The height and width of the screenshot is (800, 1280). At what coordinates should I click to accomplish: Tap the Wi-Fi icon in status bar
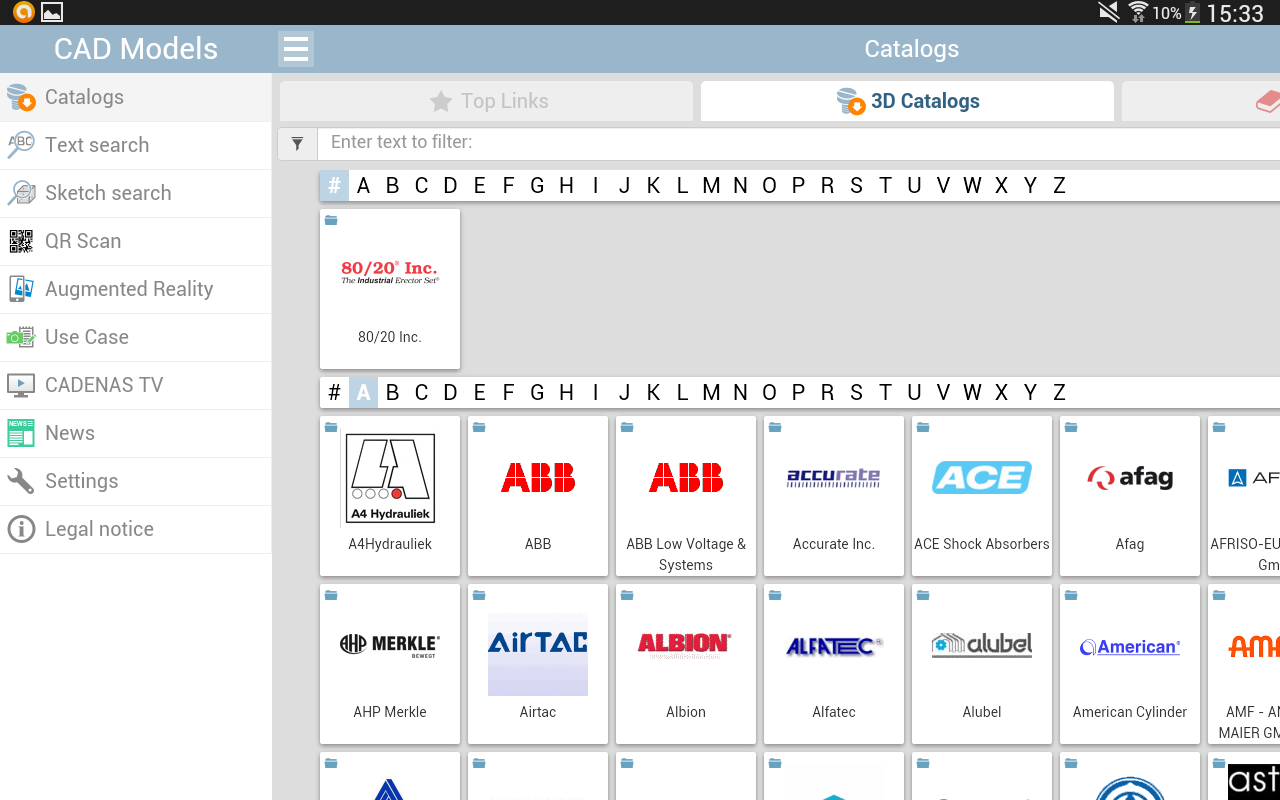tap(1138, 12)
